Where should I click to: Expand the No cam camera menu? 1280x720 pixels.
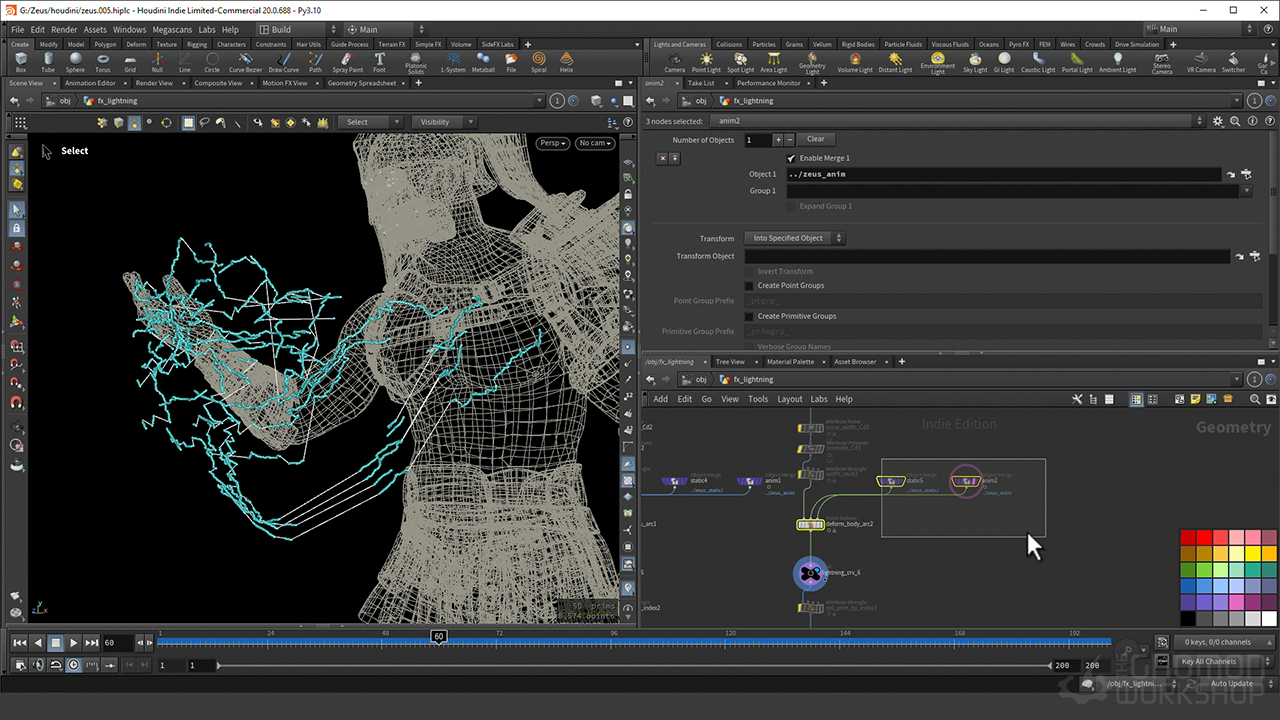[595, 143]
